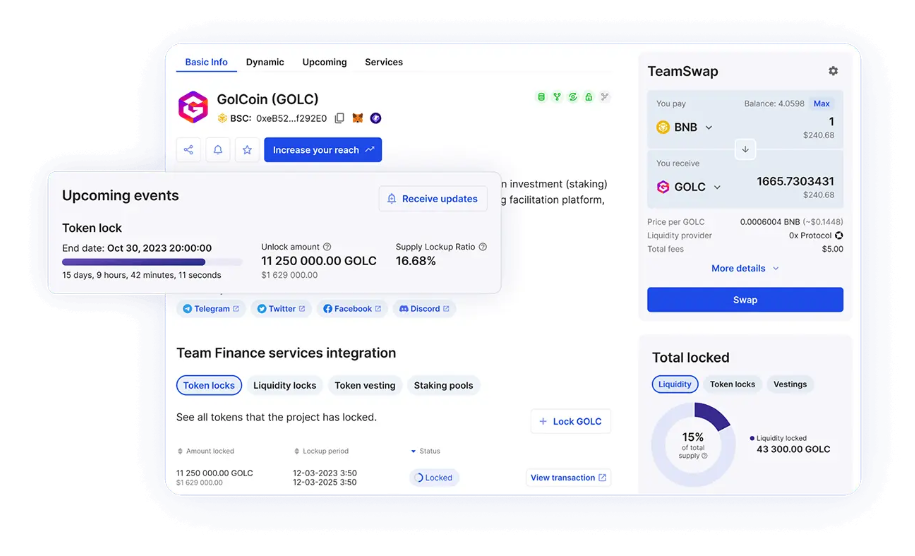Click the Unlock amount help icon
Viewport: 915px width, 556px height.
click(327, 247)
